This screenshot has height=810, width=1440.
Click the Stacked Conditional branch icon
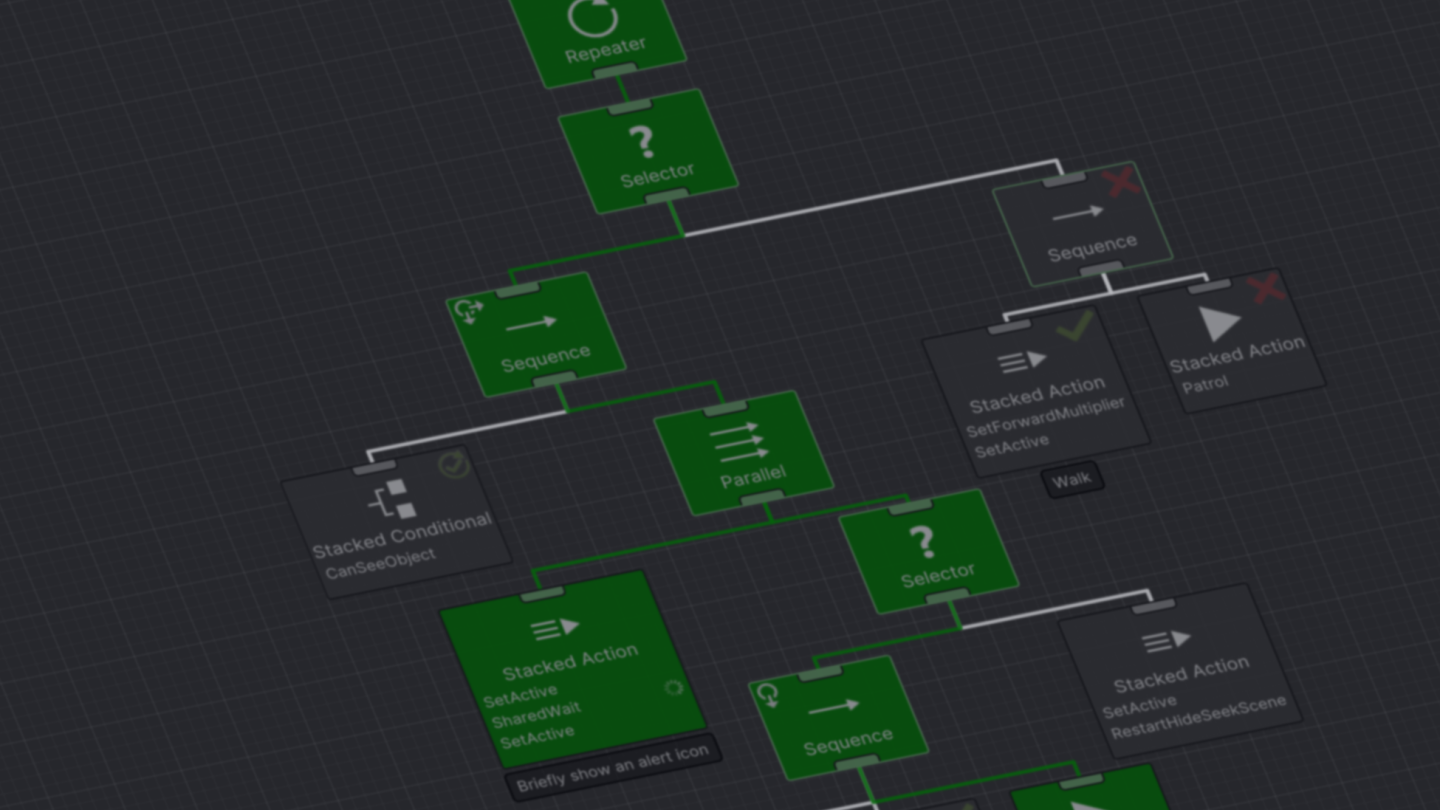click(x=391, y=499)
